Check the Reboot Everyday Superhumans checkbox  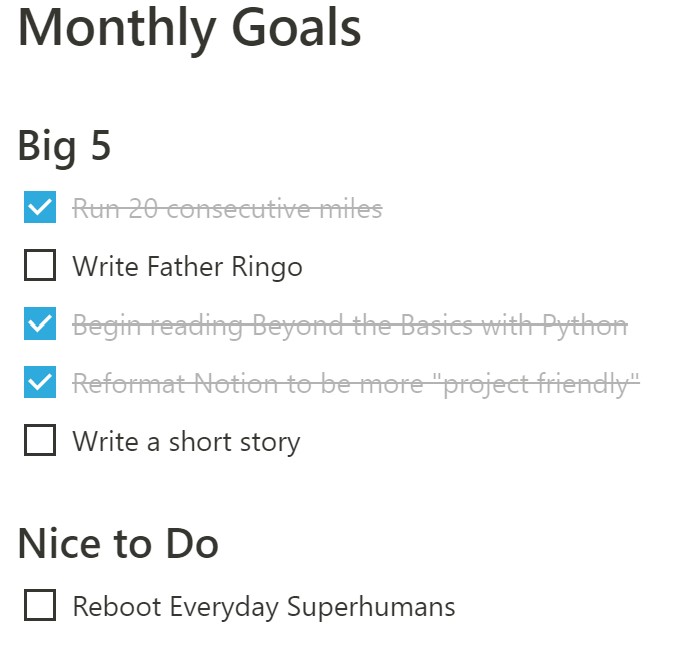pyautogui.click(x=40, y=605)
